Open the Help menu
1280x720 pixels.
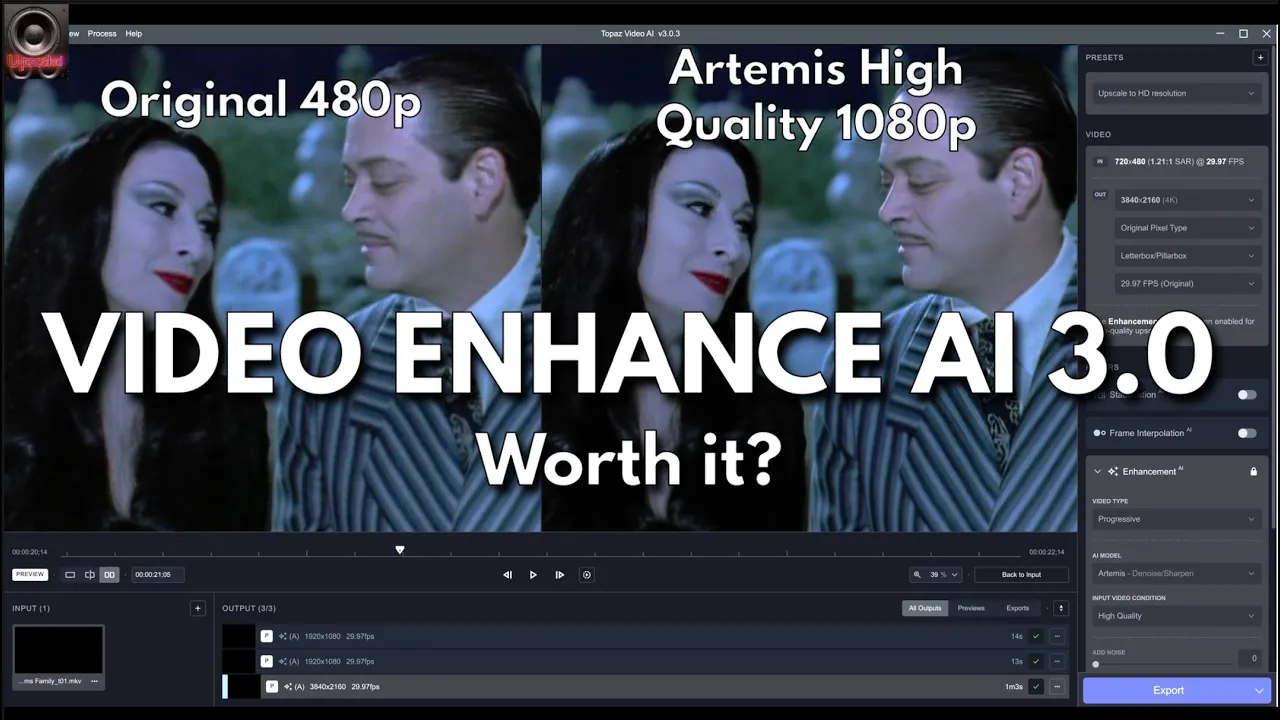click(133, 33)
